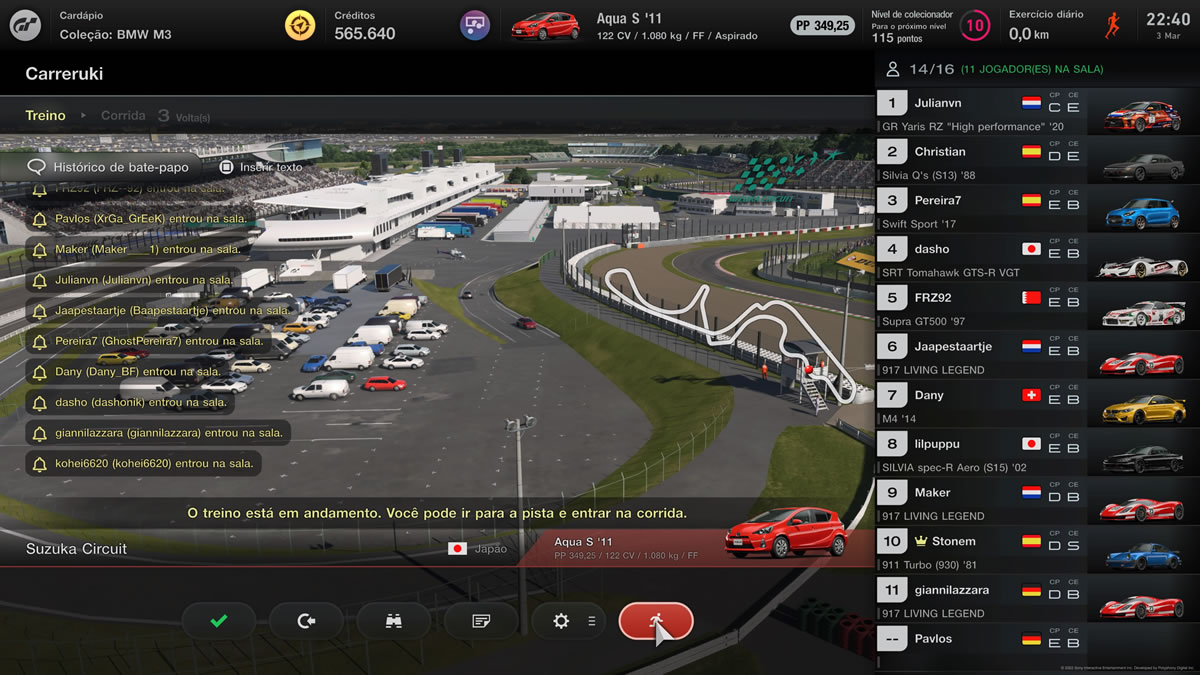This screenshot has width=1200, height=675.
Task: Click the Suzuka Circuit track name
Action: pos(76,549)
